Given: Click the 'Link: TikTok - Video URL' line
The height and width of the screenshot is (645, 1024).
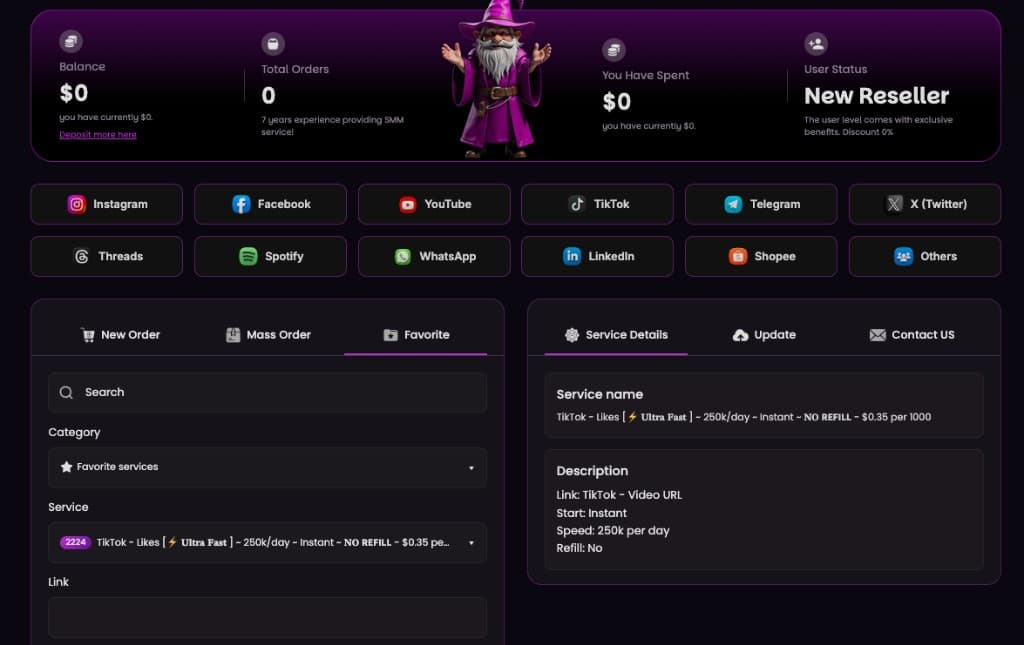Looking at the screenshot, I should click(x=619, y=495).
